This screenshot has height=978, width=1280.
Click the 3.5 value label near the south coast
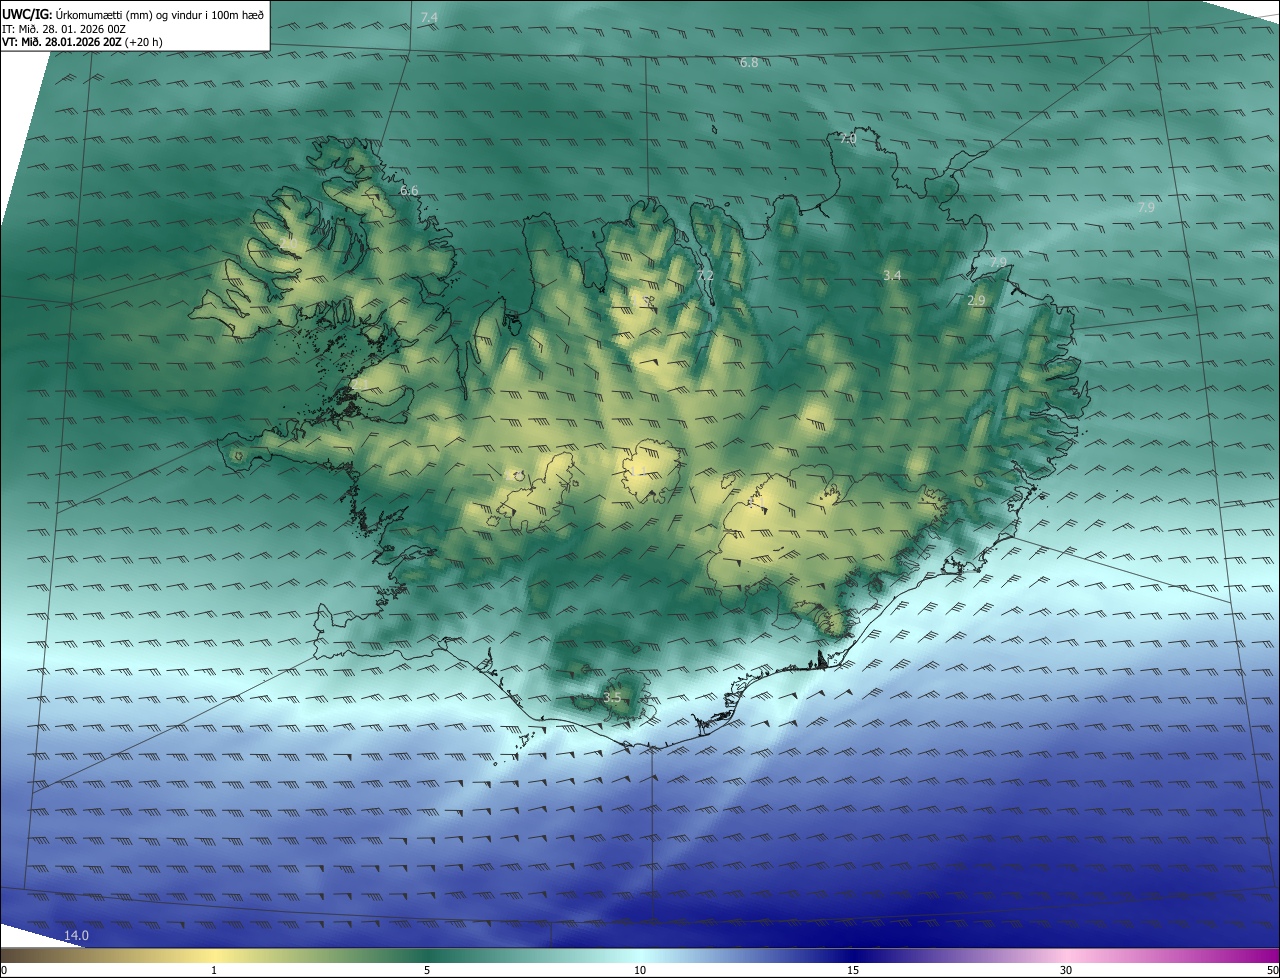coord(612,697)
